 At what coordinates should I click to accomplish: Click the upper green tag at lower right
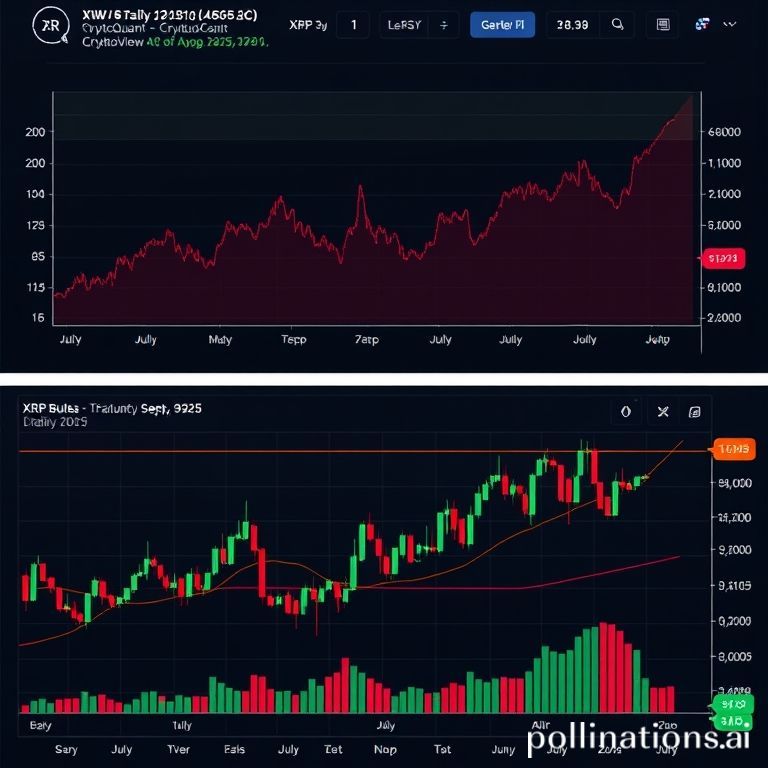click(x=733, y=704)
